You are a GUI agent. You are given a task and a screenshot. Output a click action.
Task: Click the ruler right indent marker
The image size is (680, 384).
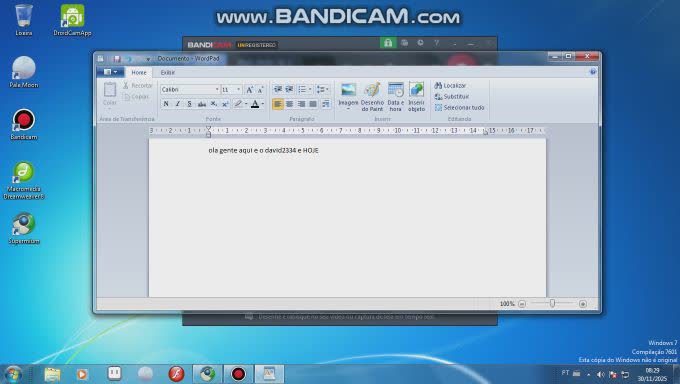click(x=486, y=132)
